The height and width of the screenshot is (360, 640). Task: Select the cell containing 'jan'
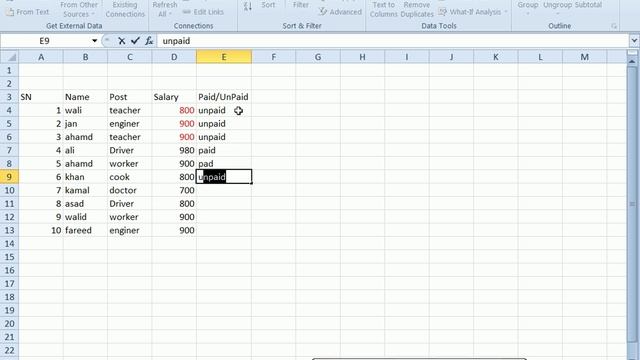pyautogui.click(x=85, y=124)
